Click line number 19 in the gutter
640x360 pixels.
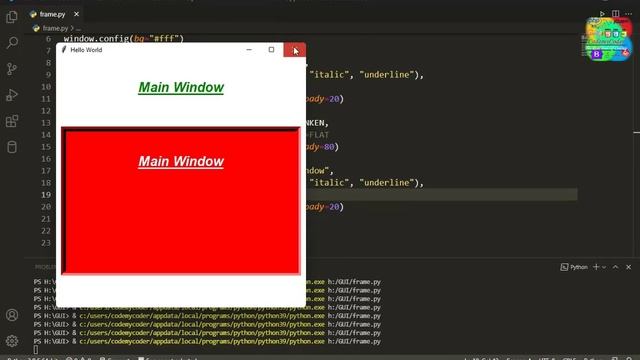[x=46, y=195]
